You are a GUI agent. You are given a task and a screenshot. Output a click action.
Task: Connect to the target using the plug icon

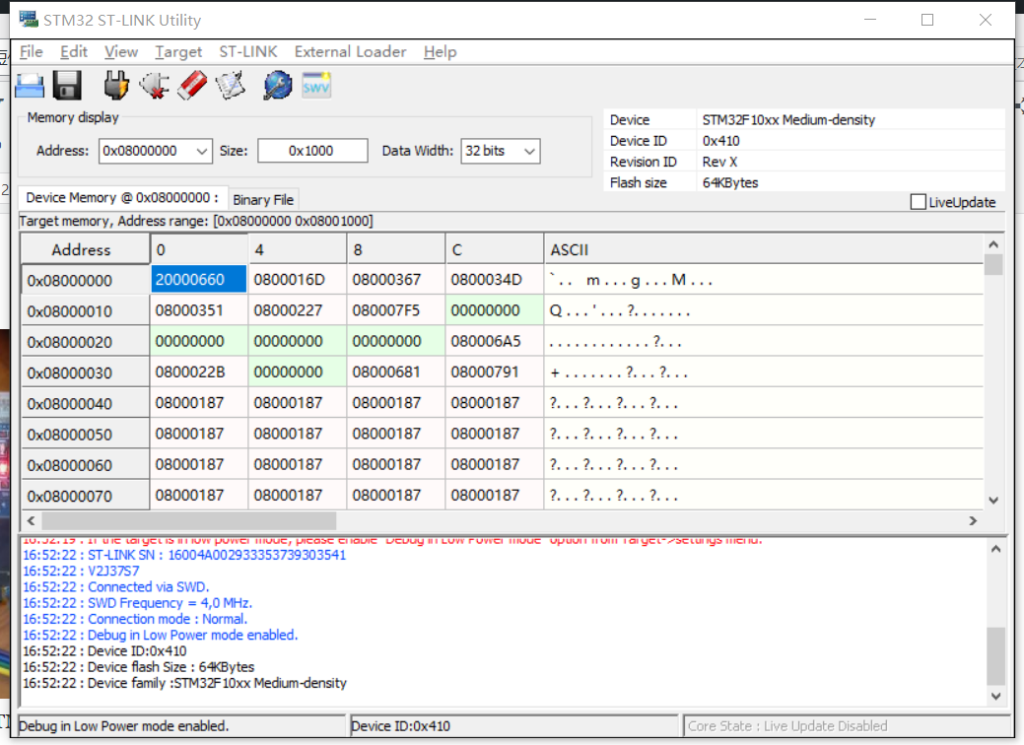(116, 86)
